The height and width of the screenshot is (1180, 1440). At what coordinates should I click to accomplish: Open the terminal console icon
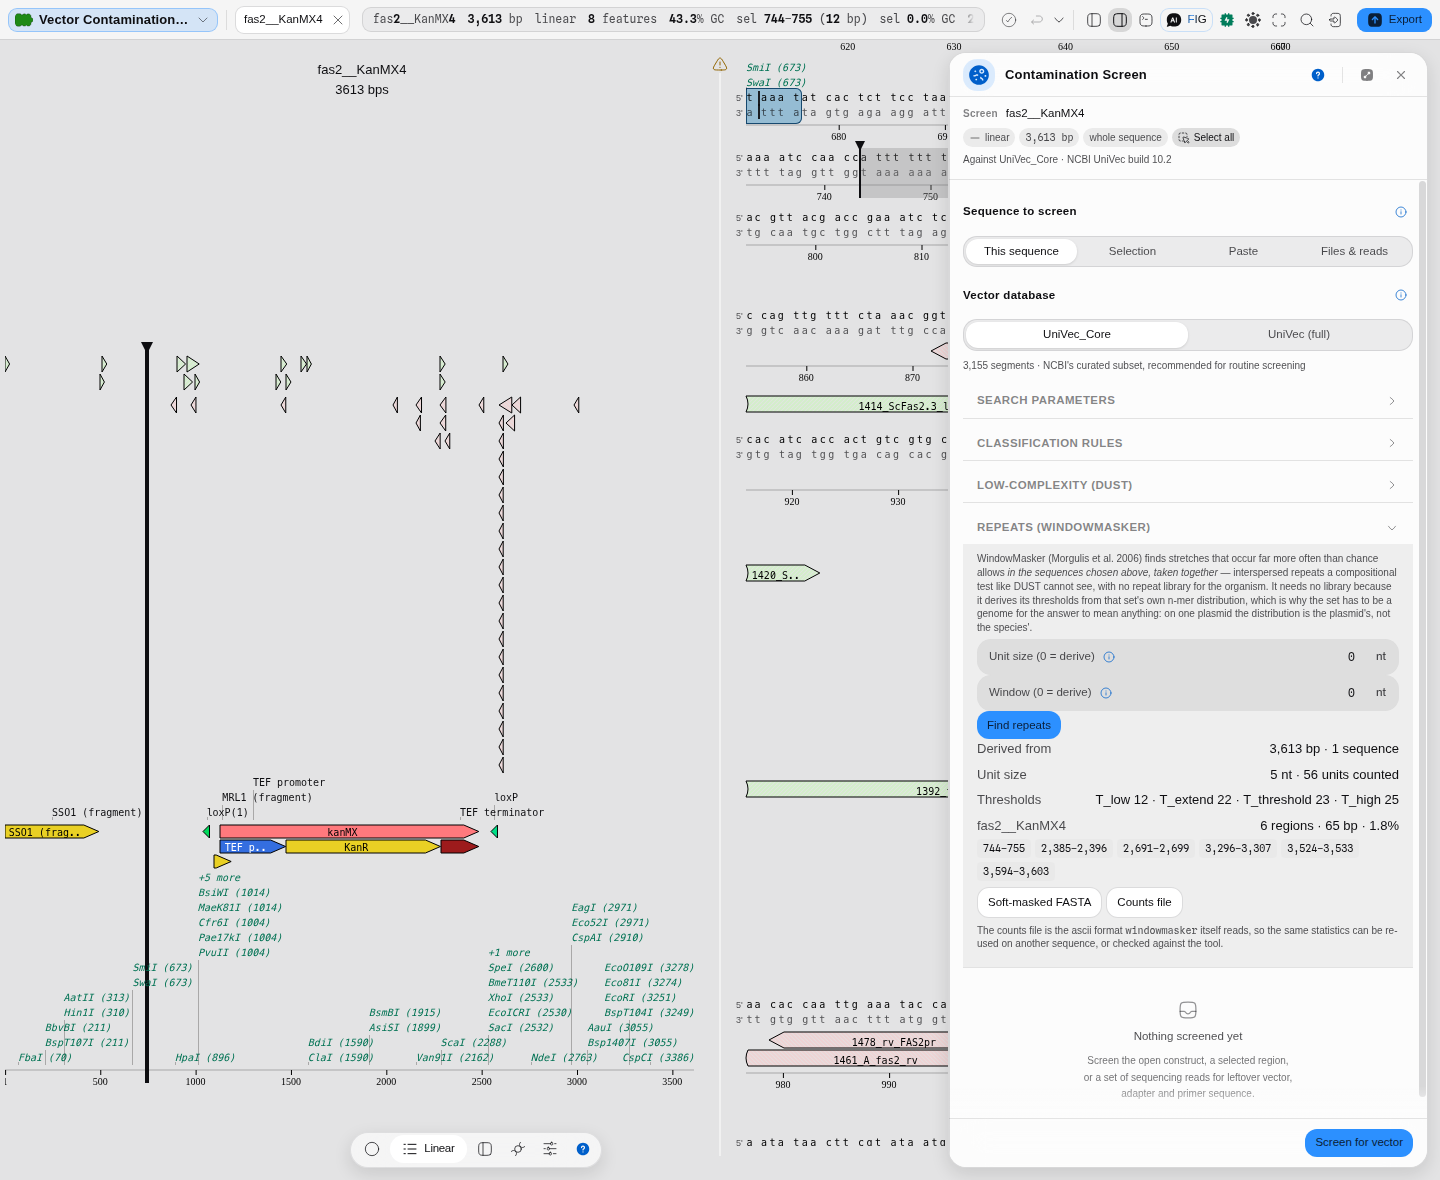(1146, 20)
